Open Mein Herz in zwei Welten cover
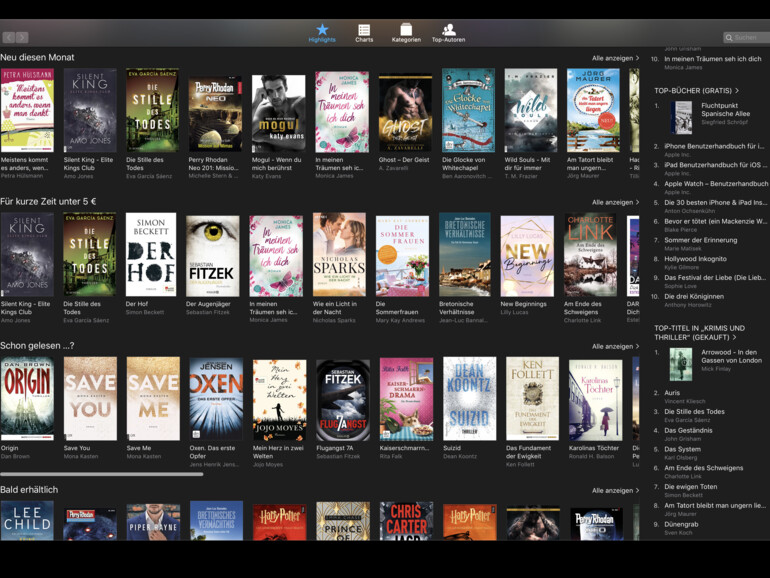This screenshot has height=578, width=770. (x=279, y=400)
